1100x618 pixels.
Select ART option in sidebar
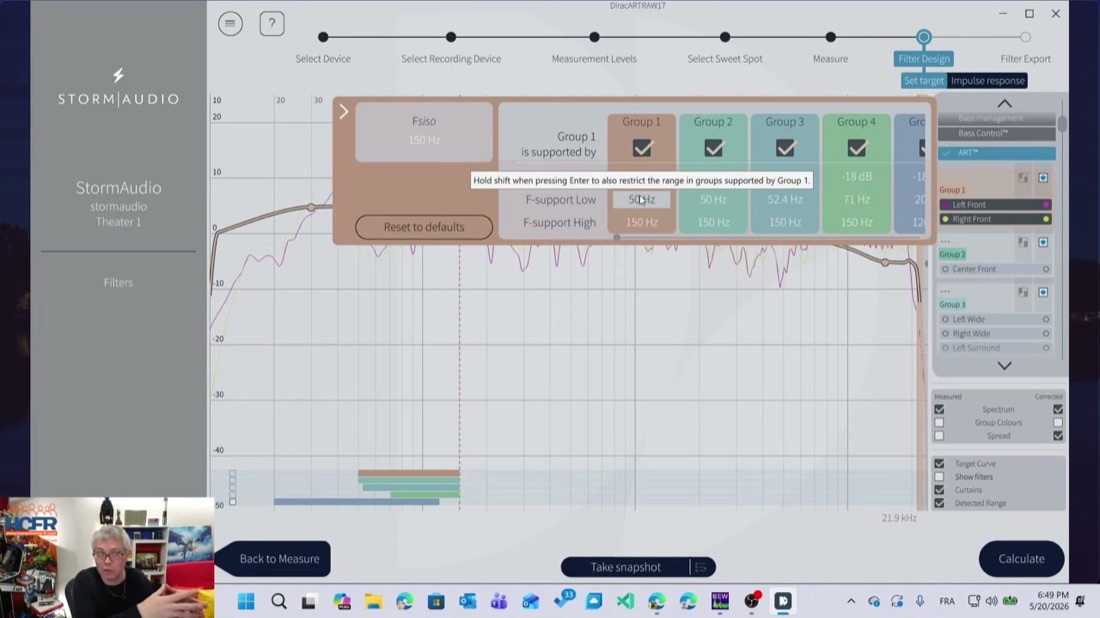point(997,153)
